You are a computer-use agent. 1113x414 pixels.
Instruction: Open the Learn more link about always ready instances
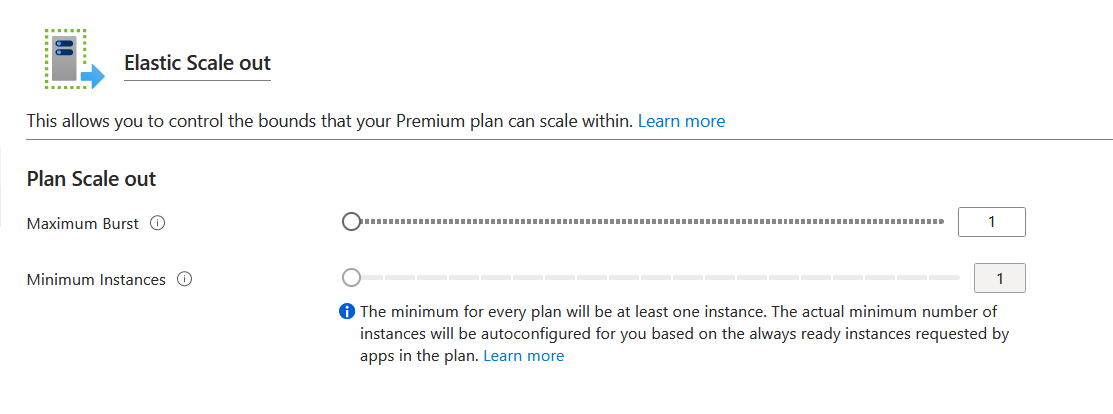tap(523, 356)
